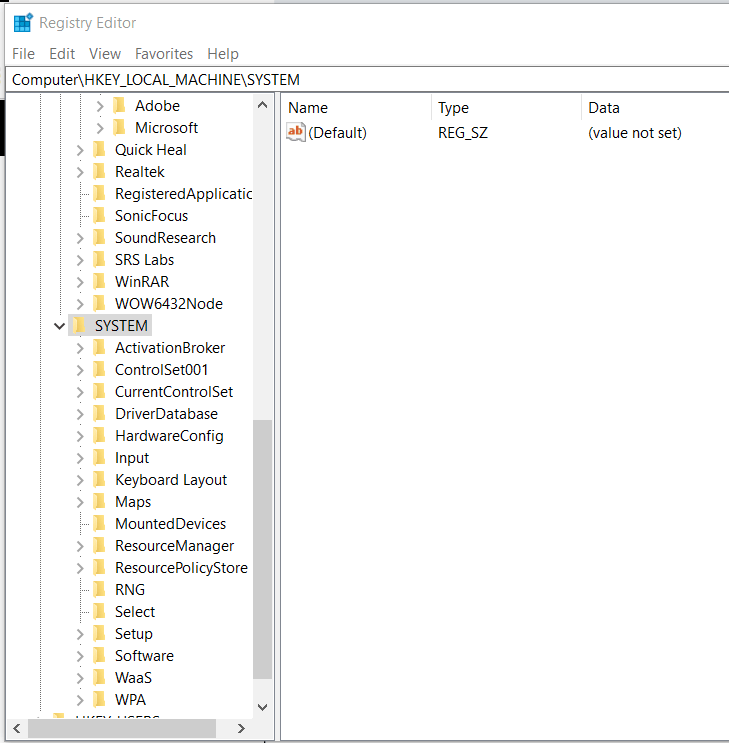Expand the CurrentControlSet key

click(x=80, y=392)
